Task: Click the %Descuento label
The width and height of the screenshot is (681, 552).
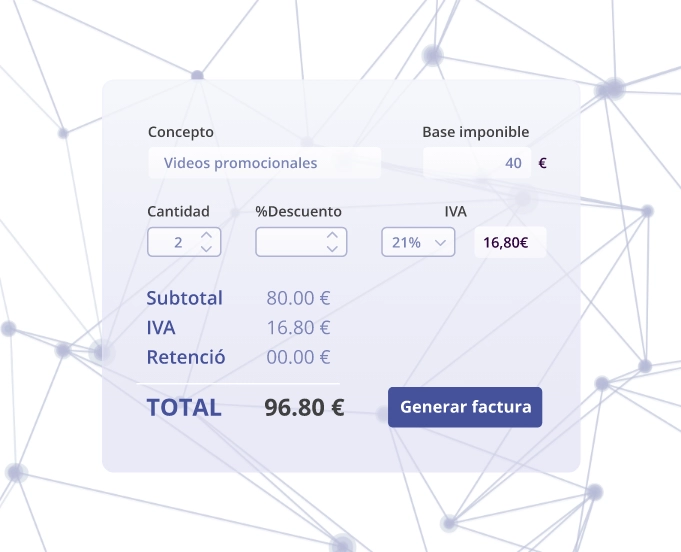Action: [x=298, y=211]
